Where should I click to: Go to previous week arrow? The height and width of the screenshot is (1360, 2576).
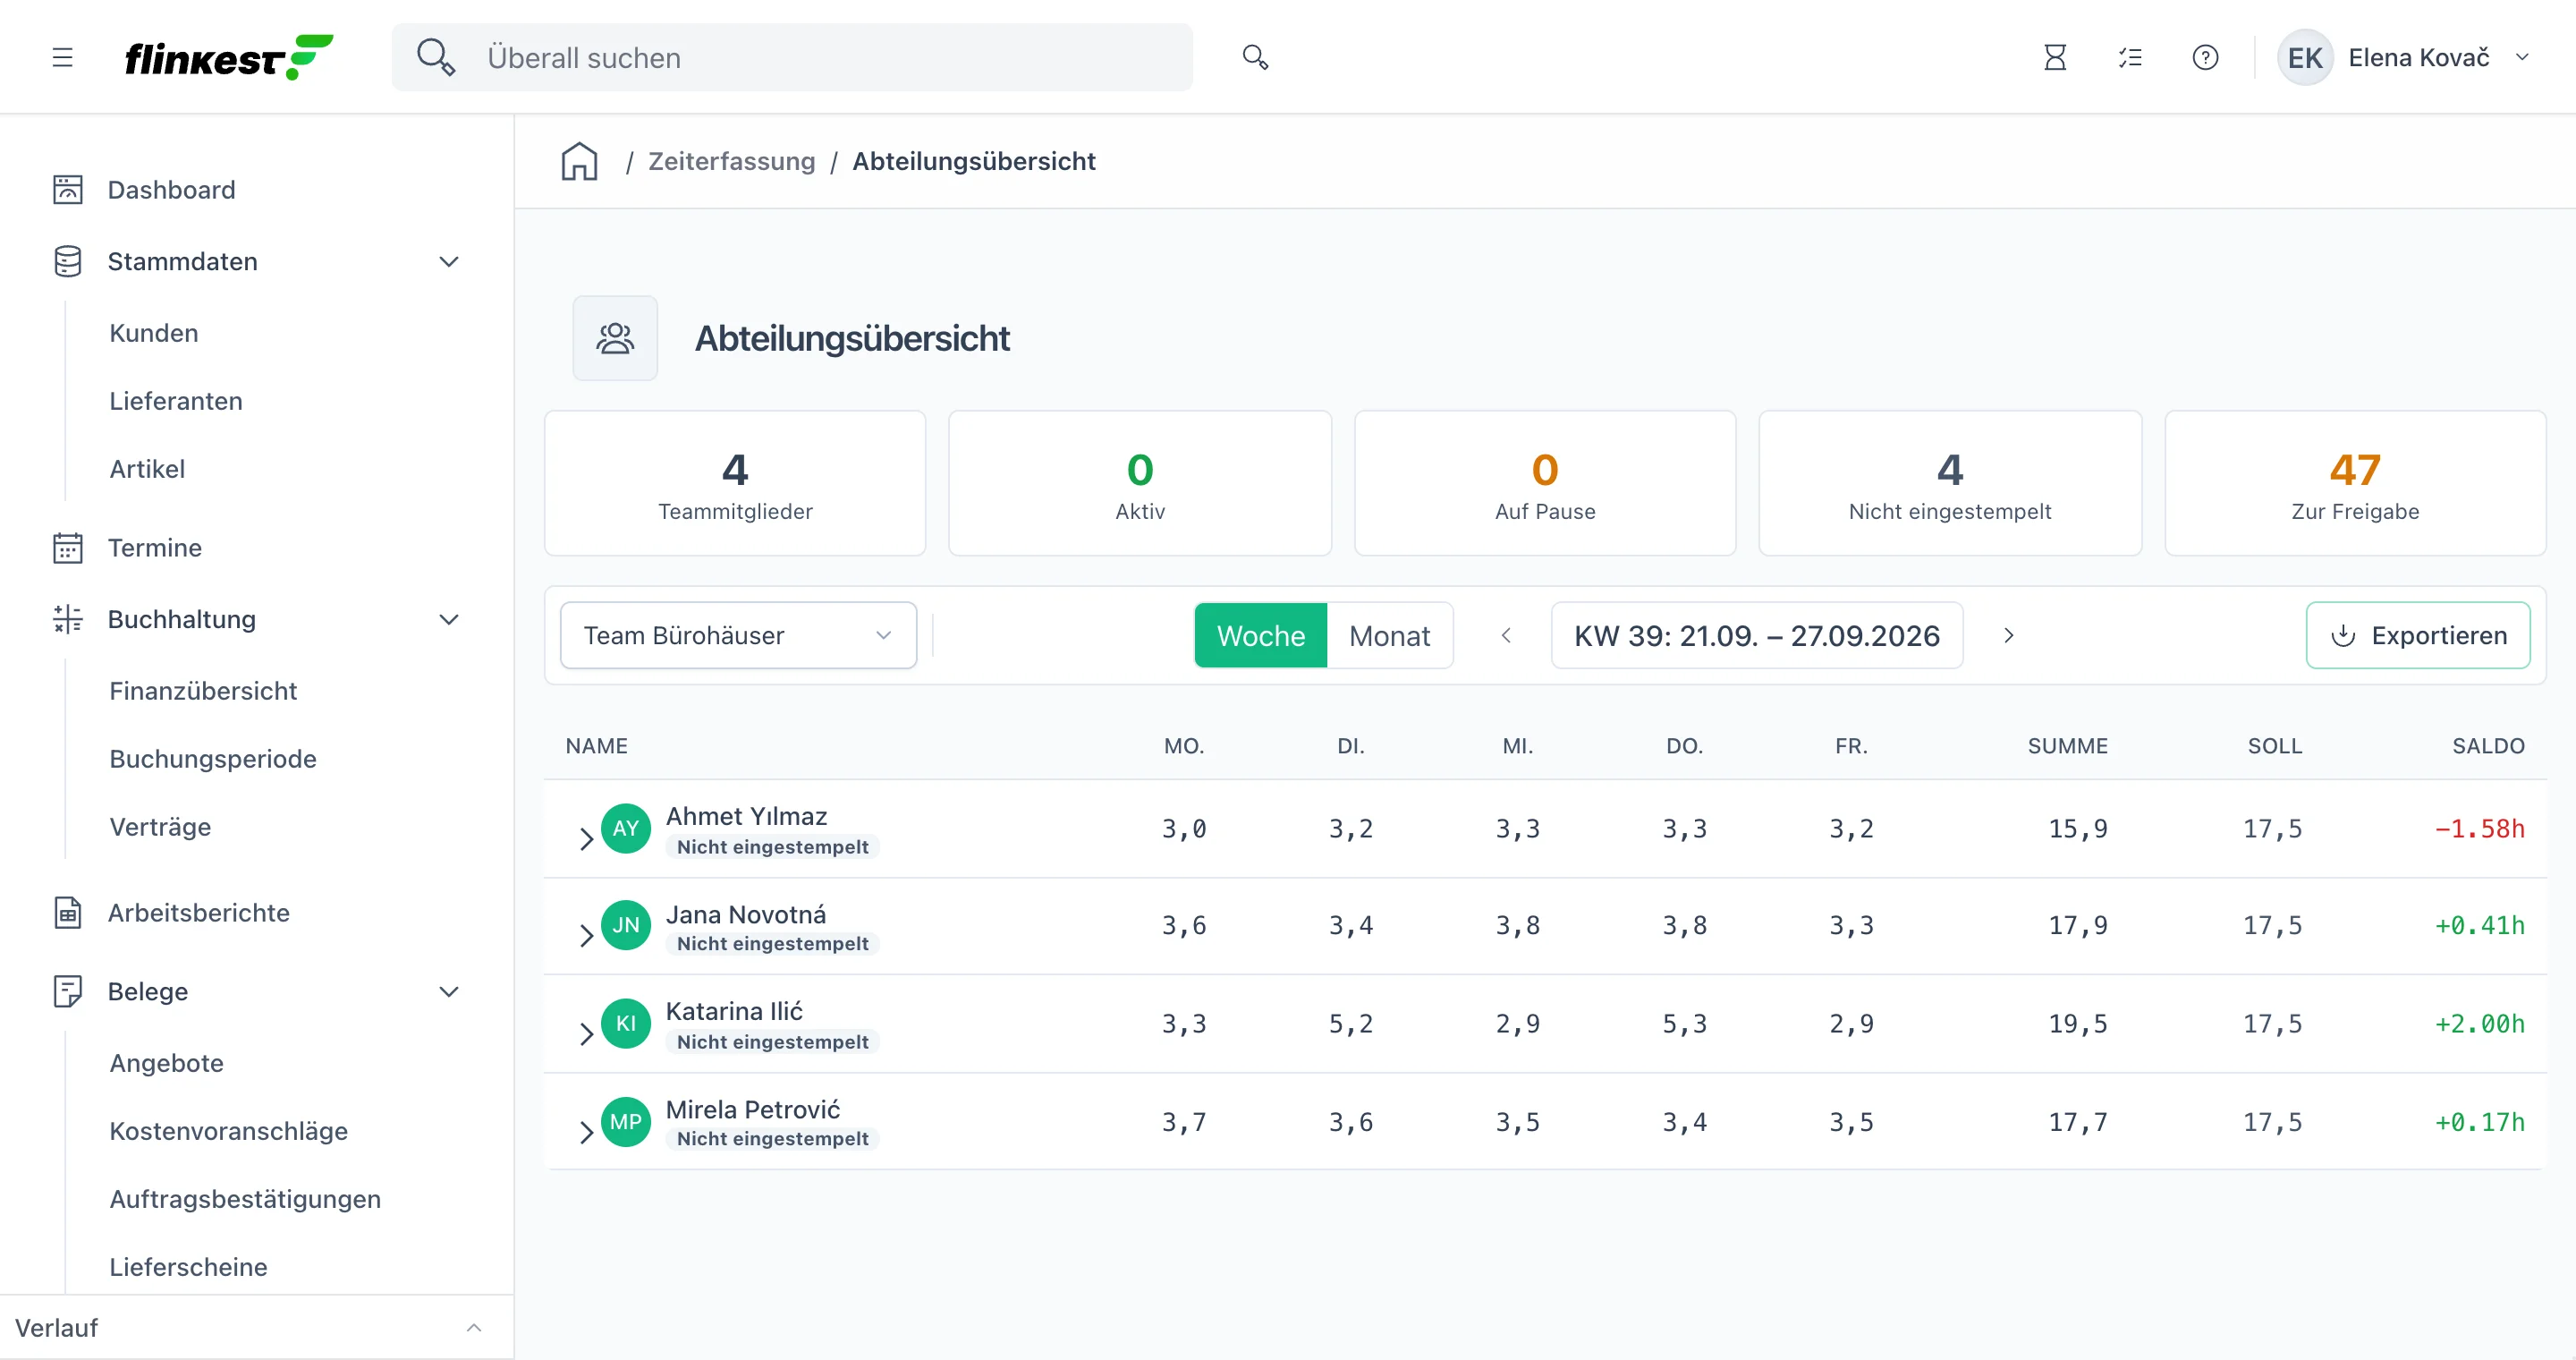click(x=1506, y=635)
